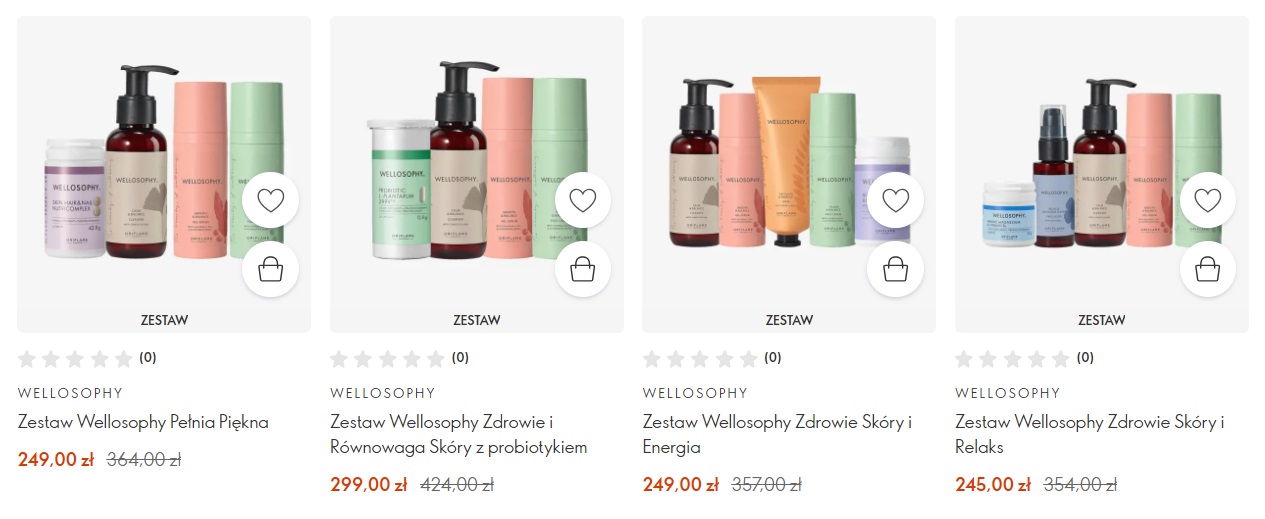Favorite the Zdrowie i Równowaga Skóry set
This screenshot has width=1265, height=519.
583,201
